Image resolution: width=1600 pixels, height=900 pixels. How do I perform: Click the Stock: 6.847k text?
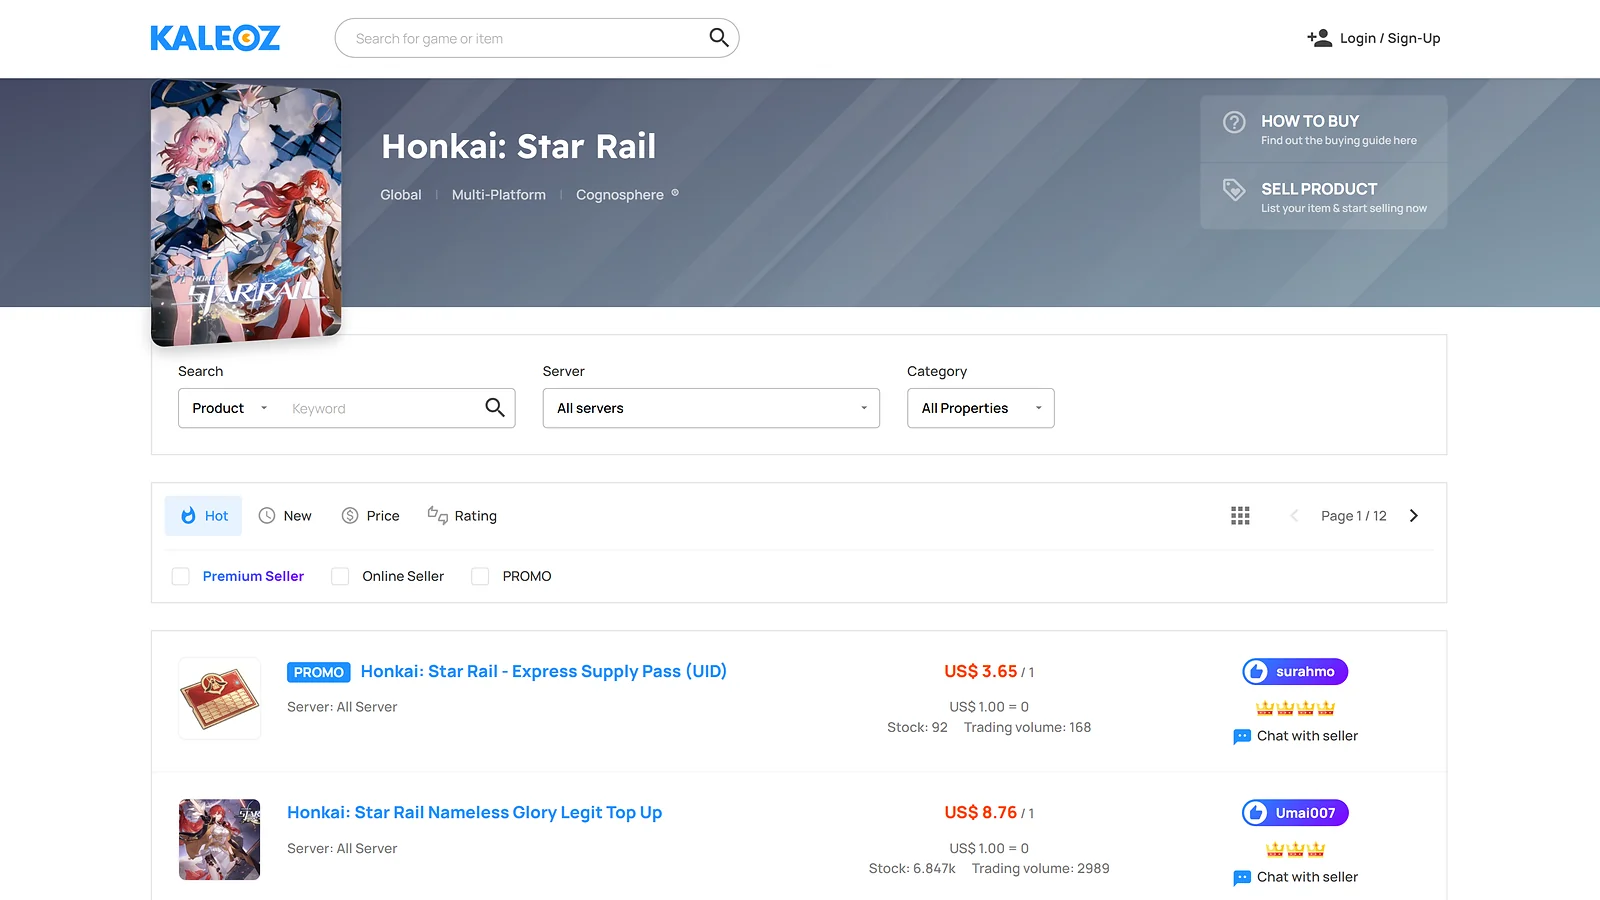[912, 868]
